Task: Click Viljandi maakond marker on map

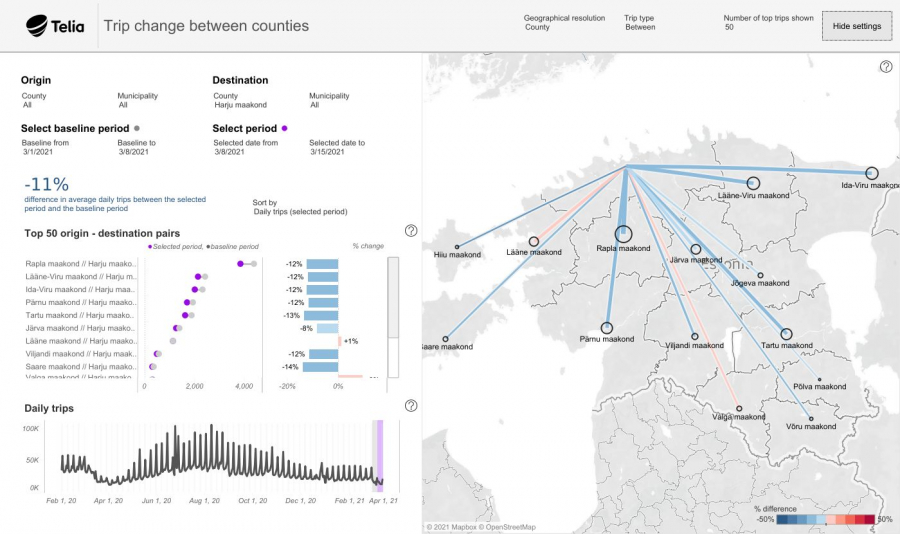Action: [695, 336]
